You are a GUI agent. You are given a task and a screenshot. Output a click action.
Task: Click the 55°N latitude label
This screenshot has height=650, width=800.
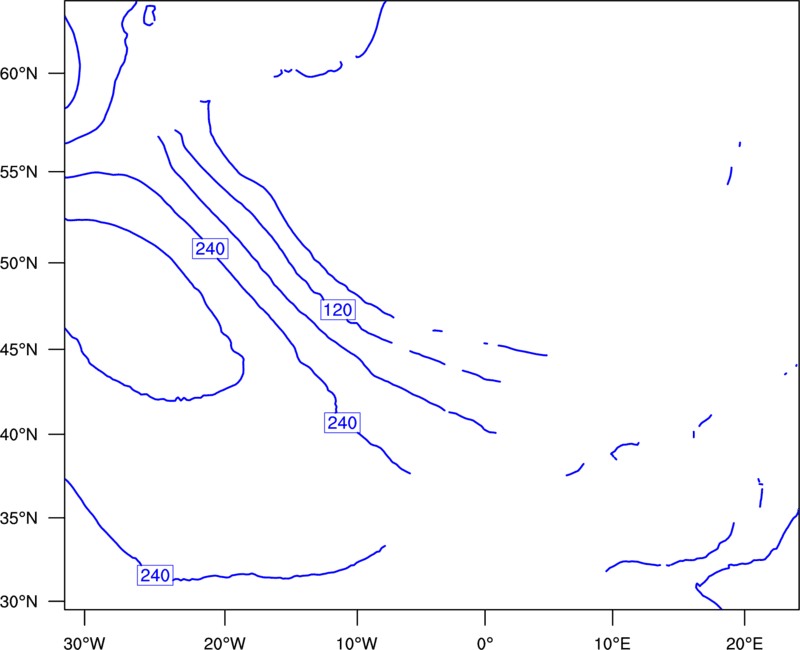19,172
